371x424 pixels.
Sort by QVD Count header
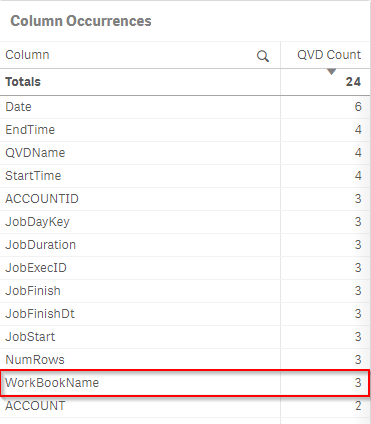(329, 55)
